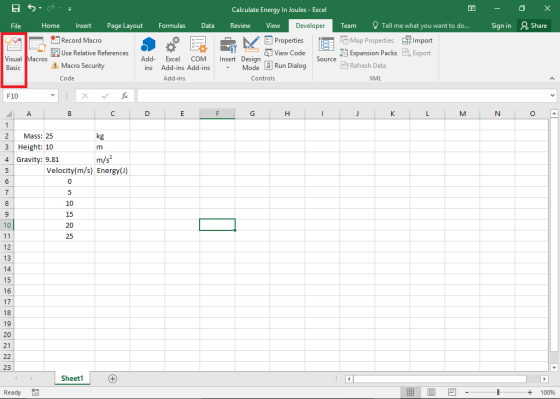Open the Name Box dropdown
This screenshot has height=399, width=560.
pos(53,96)
